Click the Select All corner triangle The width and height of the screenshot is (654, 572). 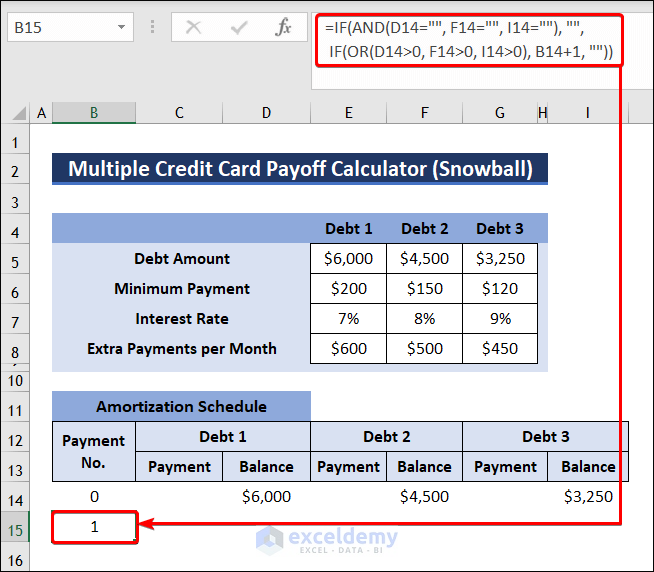18,113
